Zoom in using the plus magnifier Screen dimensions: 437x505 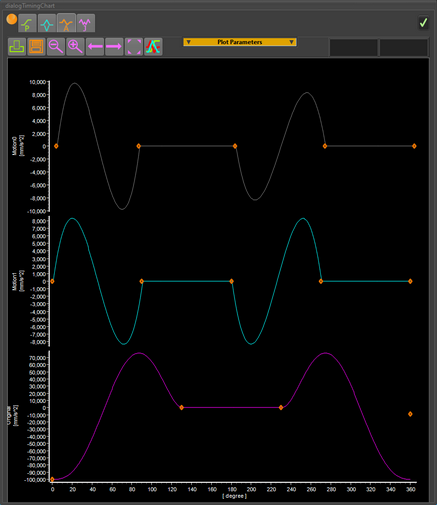[75, 47]
